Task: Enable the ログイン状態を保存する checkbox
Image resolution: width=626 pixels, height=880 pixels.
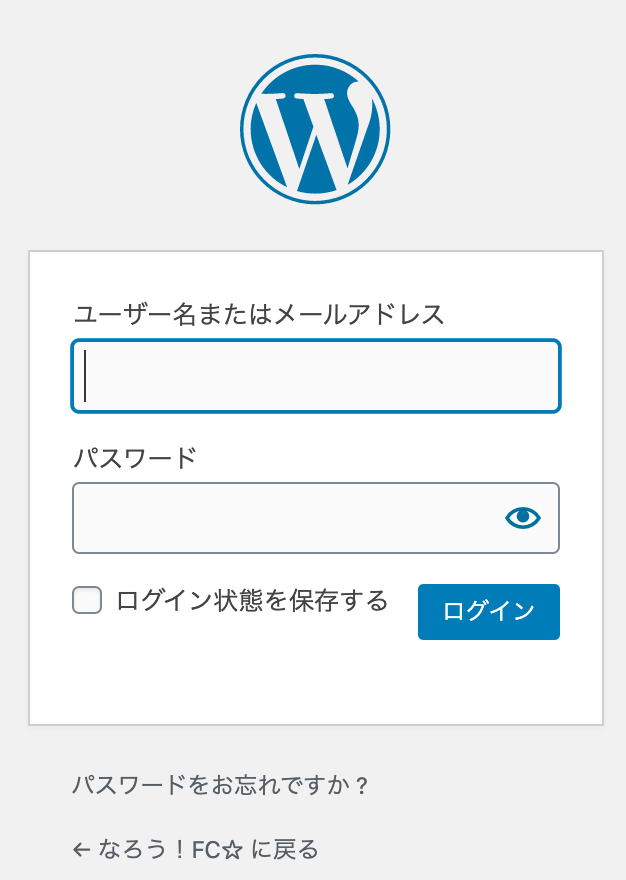Action: 87,600
